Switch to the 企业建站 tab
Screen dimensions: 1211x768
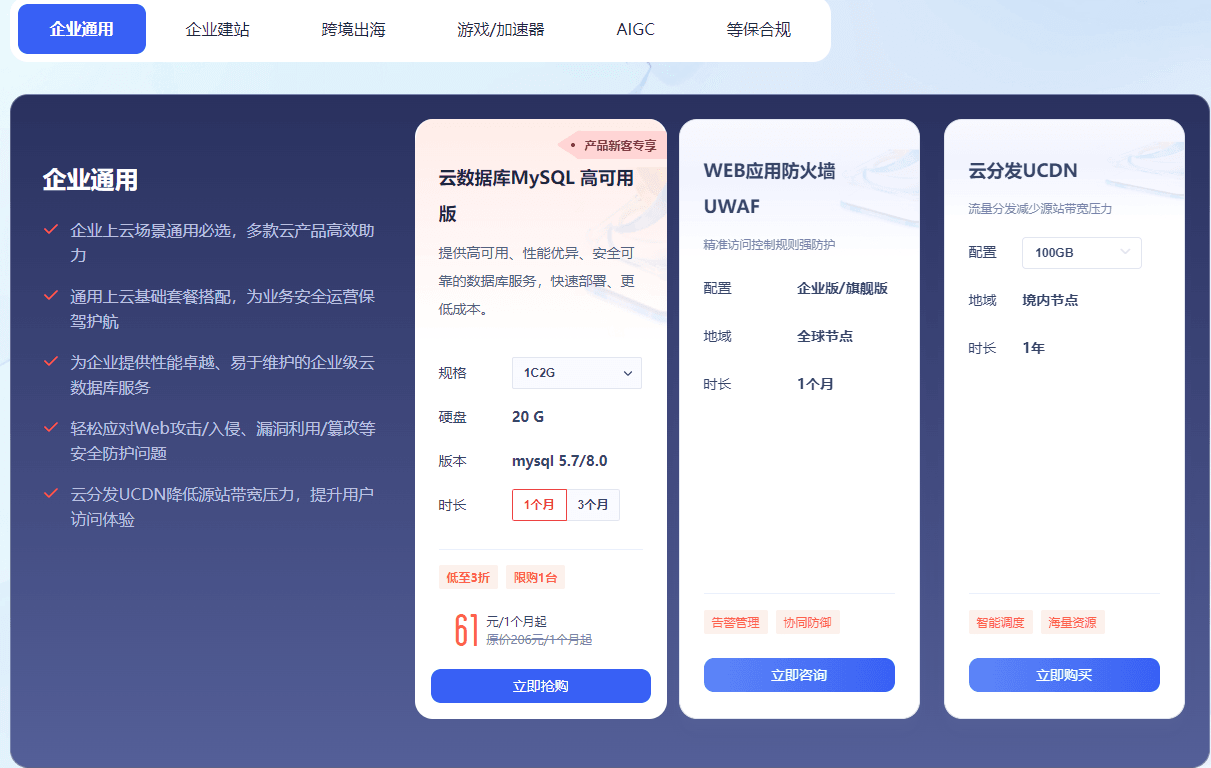coord(217,29)
